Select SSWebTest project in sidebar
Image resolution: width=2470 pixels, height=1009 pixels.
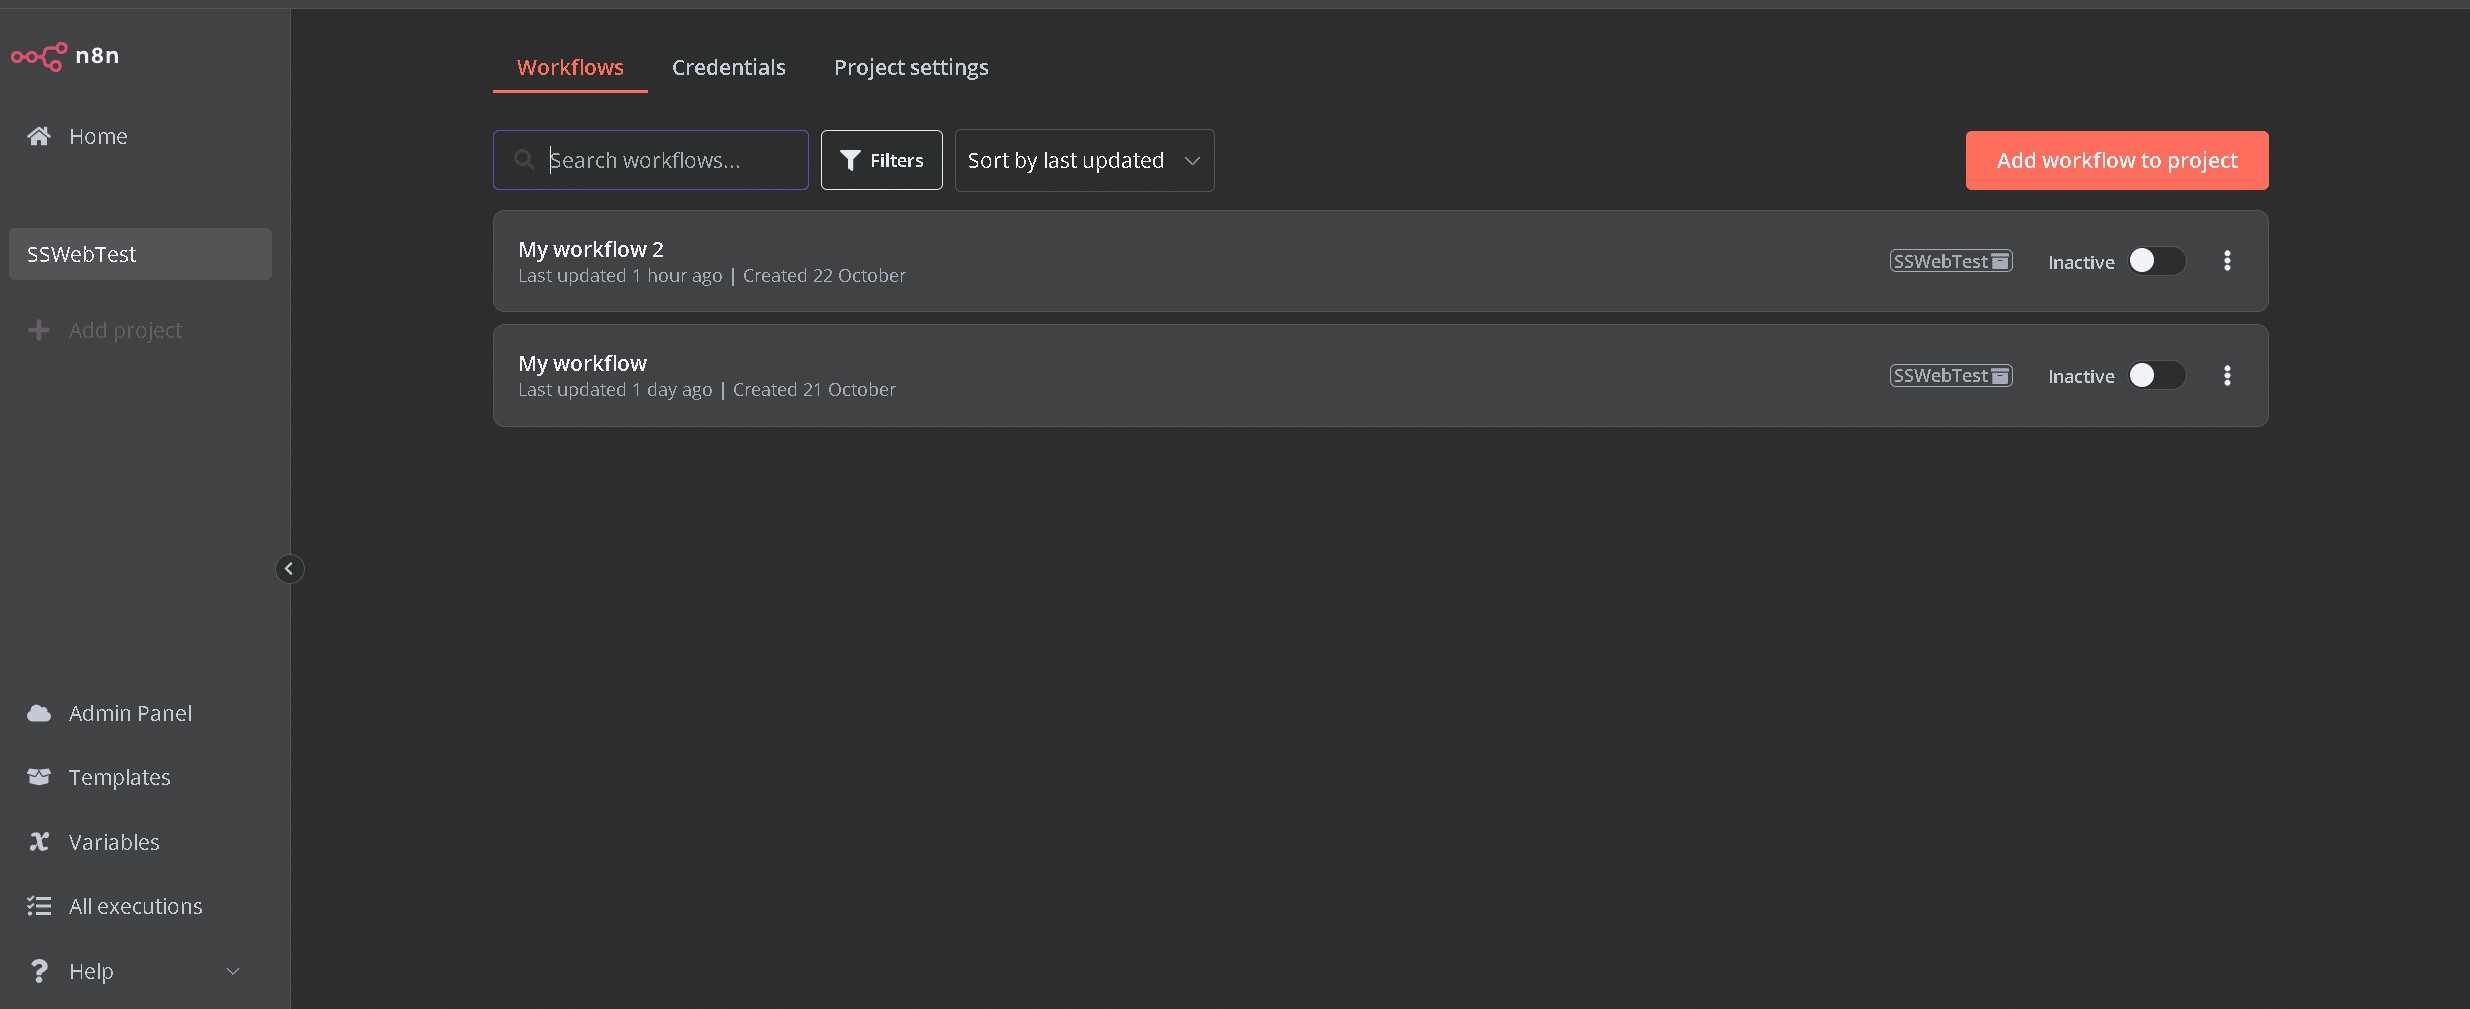[x=140, y=254]
